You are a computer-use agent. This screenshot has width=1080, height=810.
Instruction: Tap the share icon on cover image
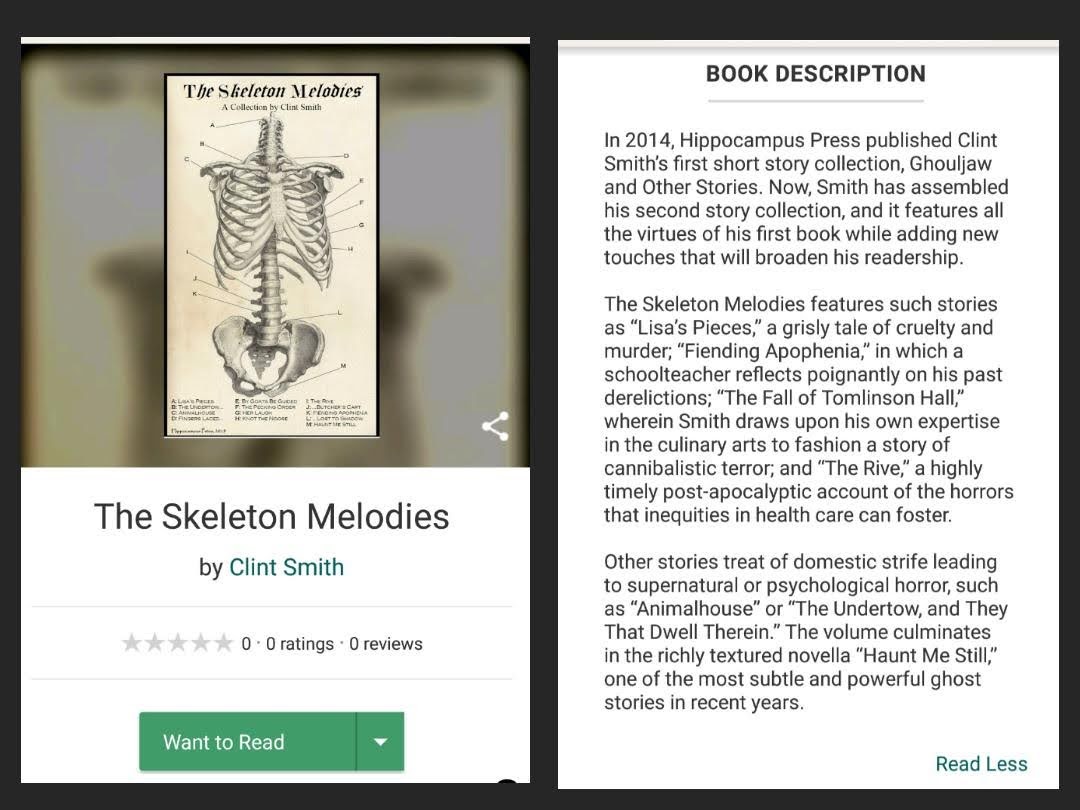[x=495, y=426]
